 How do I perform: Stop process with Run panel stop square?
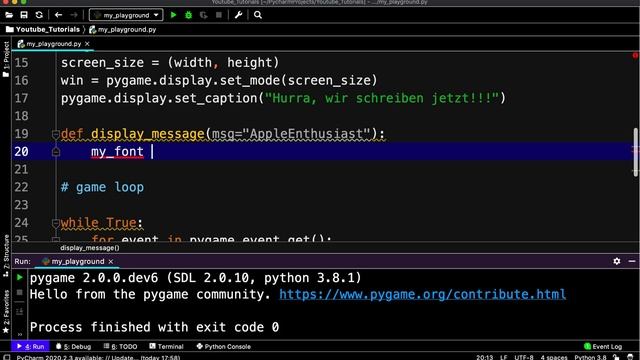[x=20, y=293]
